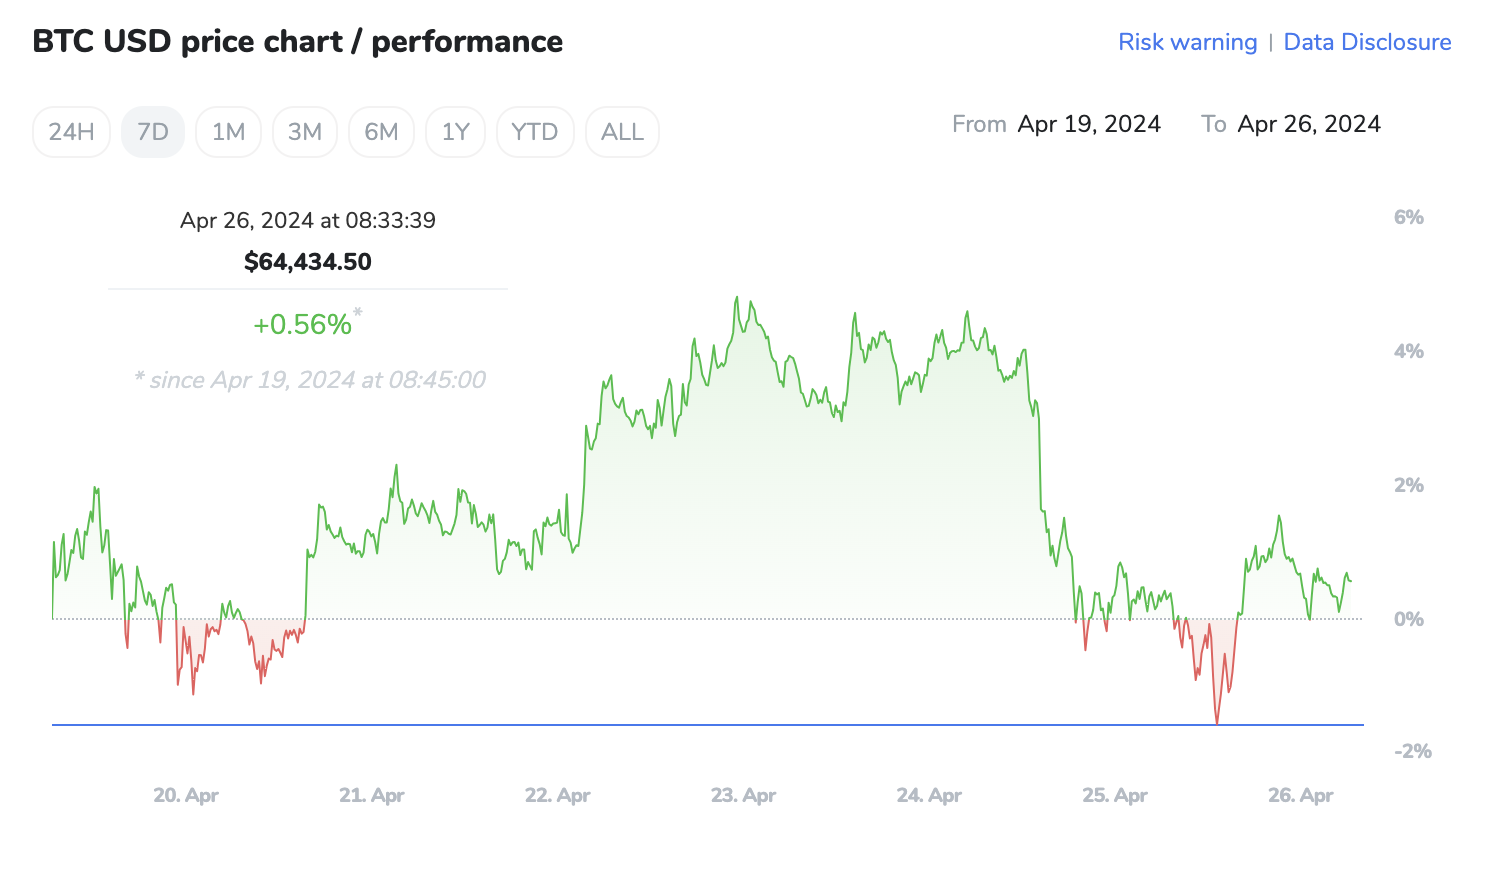Select the 3M timeframe button
The height and width of the screenshot is (870, 1486).
click(305, 131)
